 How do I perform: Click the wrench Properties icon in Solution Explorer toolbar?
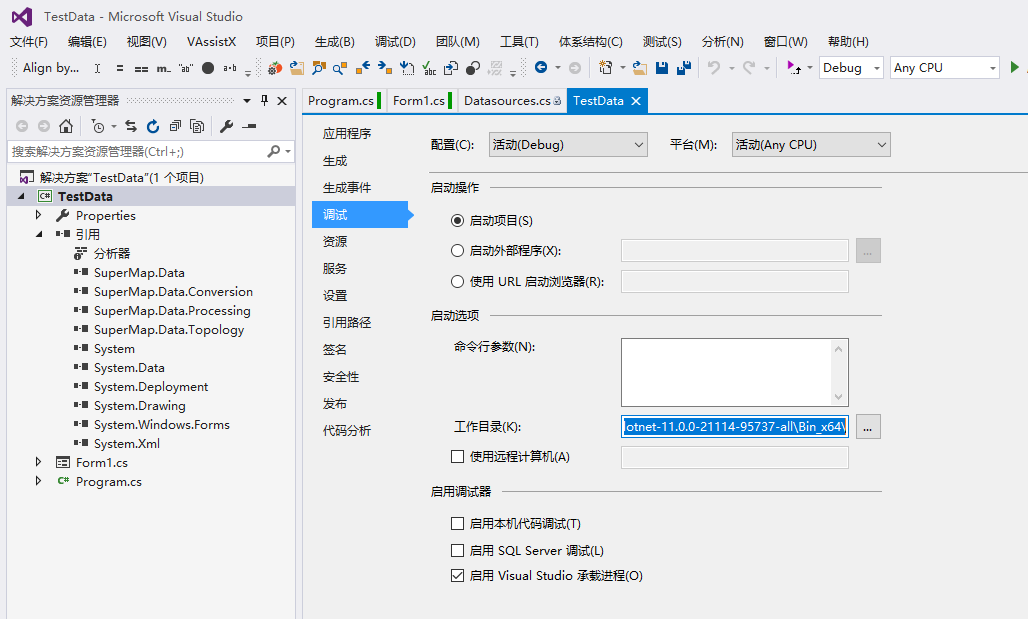227,126
